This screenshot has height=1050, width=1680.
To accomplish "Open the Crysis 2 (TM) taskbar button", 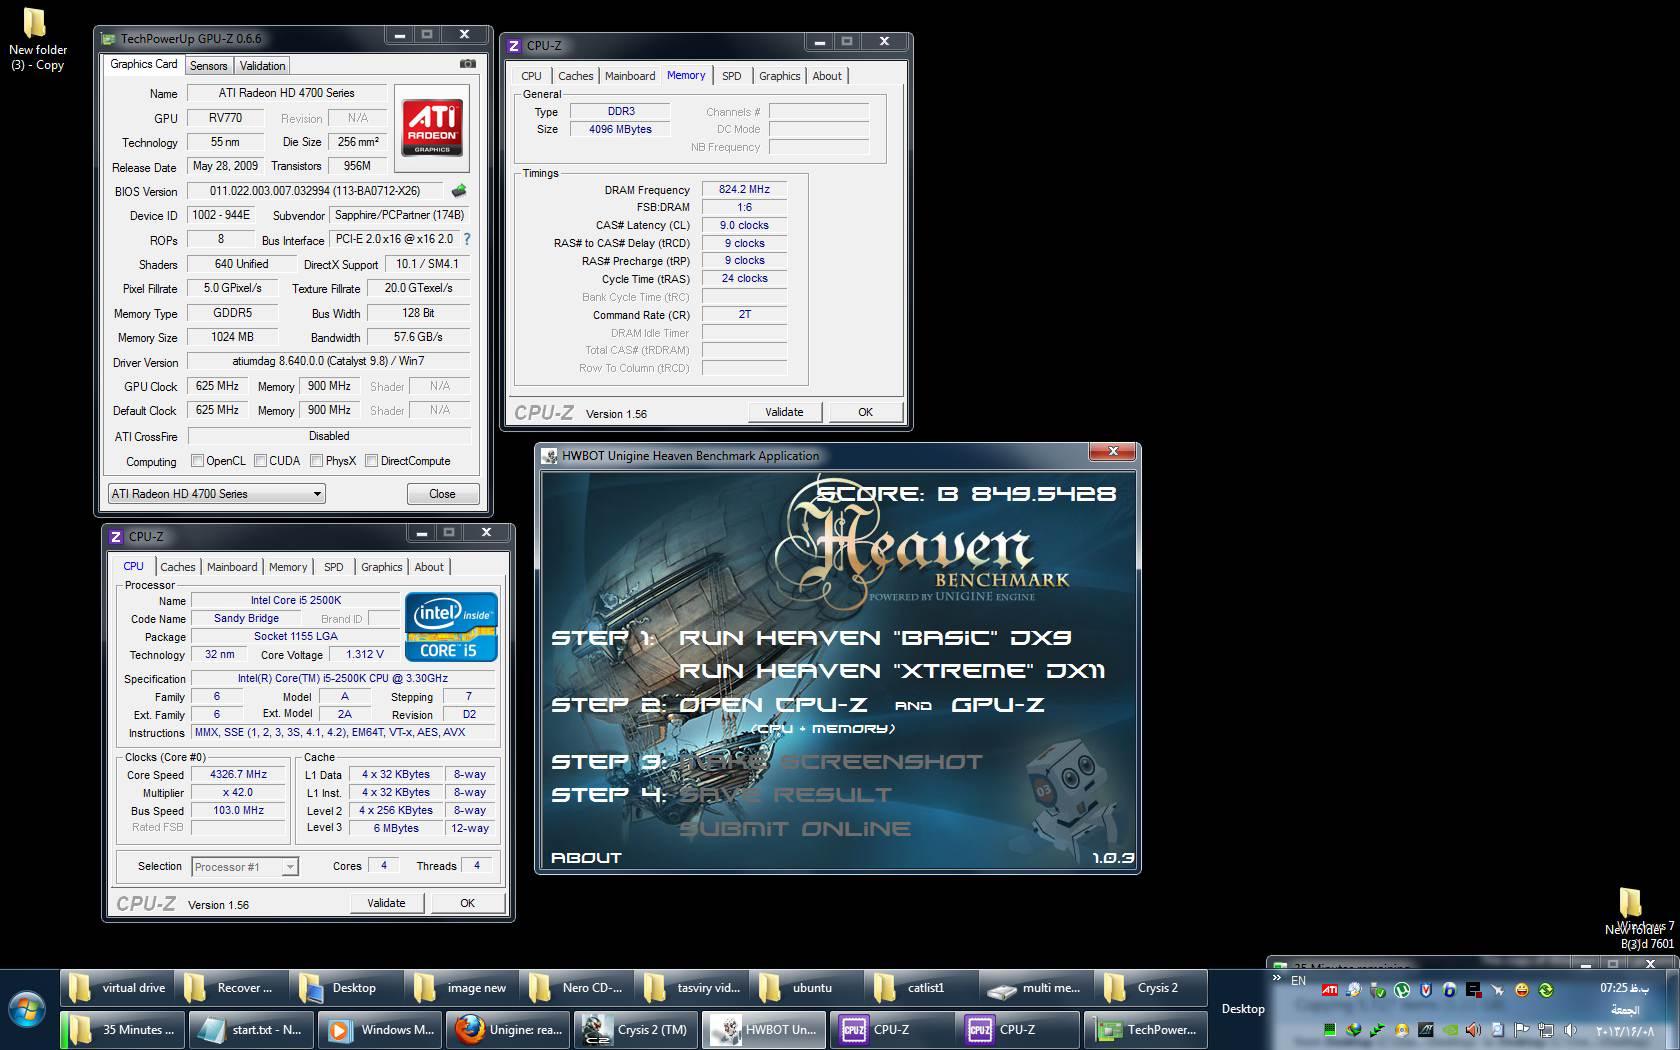I will [x=636, y=1029].
